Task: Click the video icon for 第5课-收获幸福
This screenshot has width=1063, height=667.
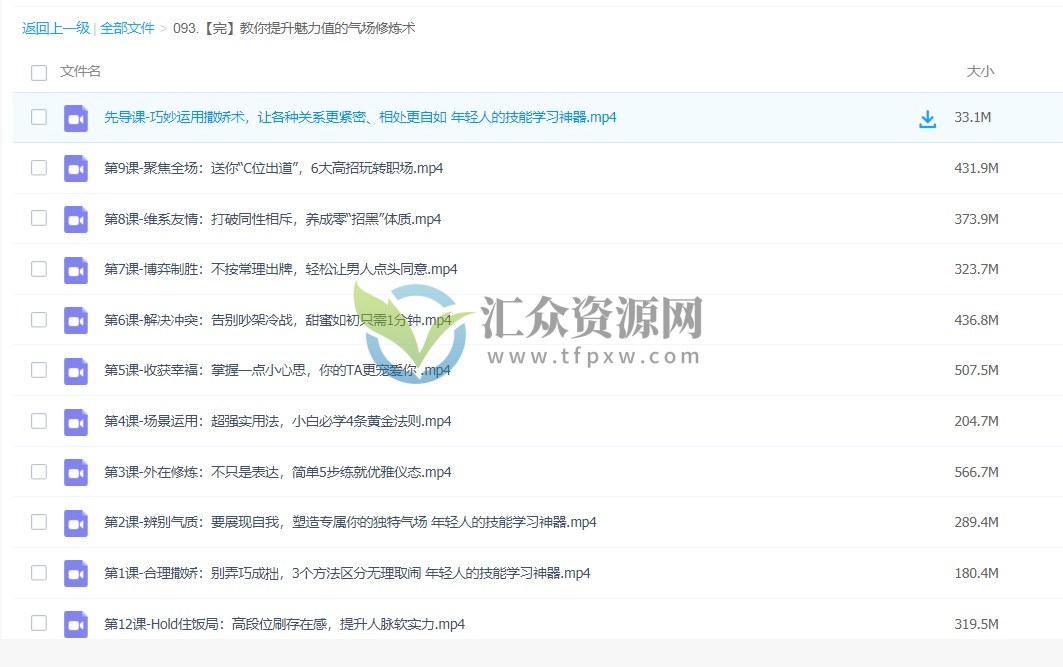Action: (x=76, y=370)
